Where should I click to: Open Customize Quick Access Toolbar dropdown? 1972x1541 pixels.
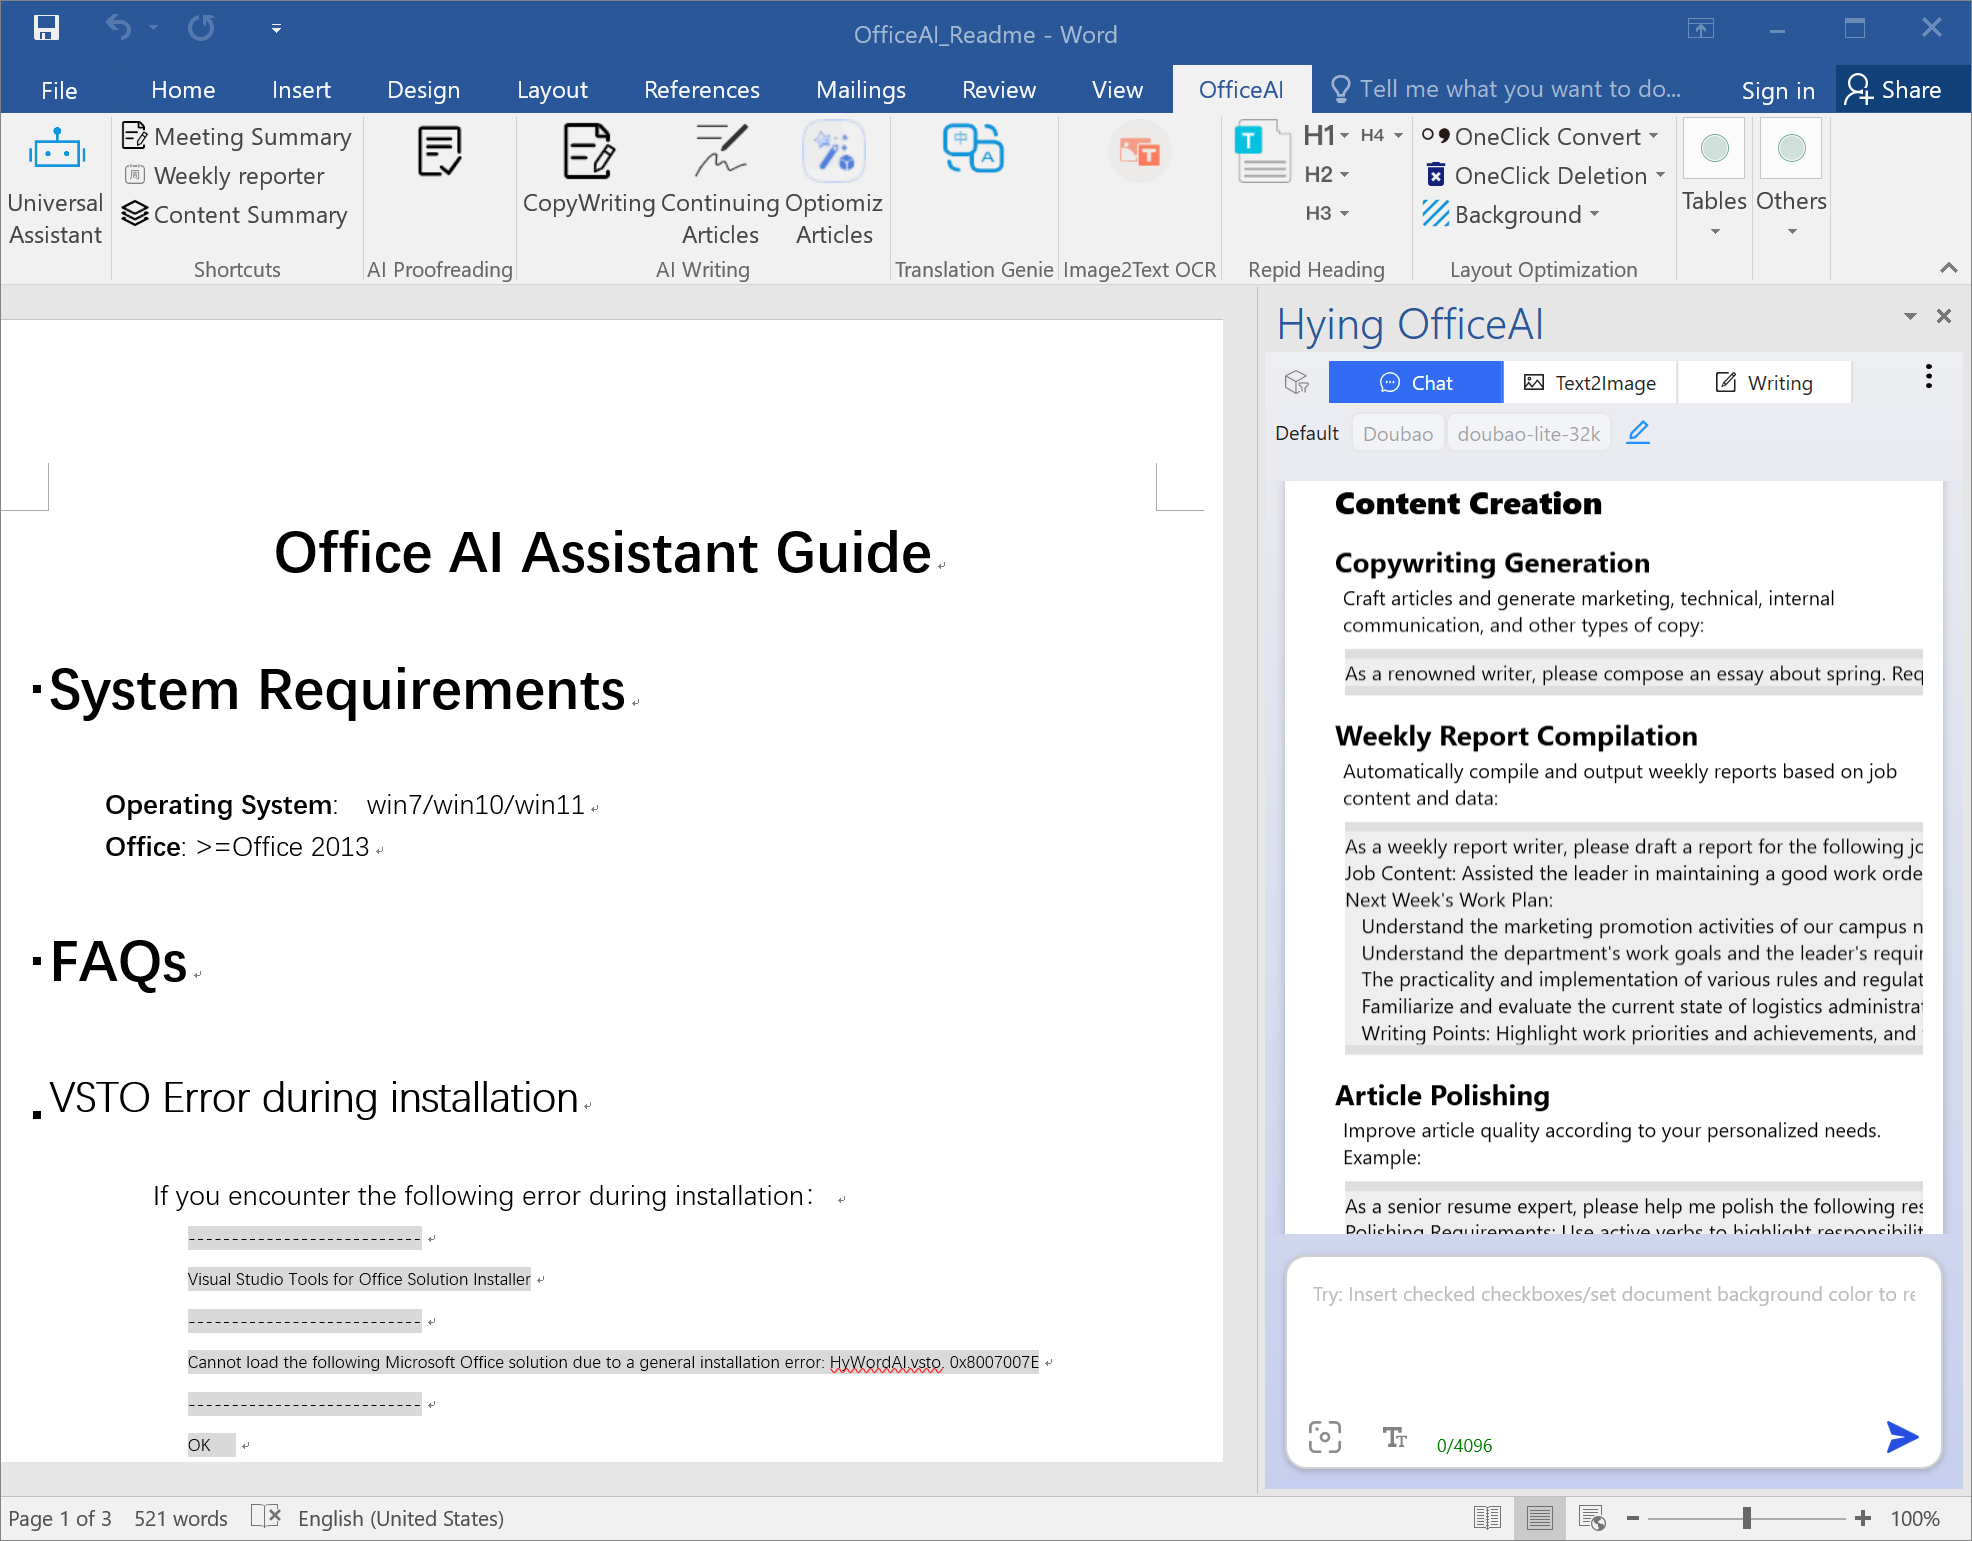pyautogui.click(x=276, y=29)
